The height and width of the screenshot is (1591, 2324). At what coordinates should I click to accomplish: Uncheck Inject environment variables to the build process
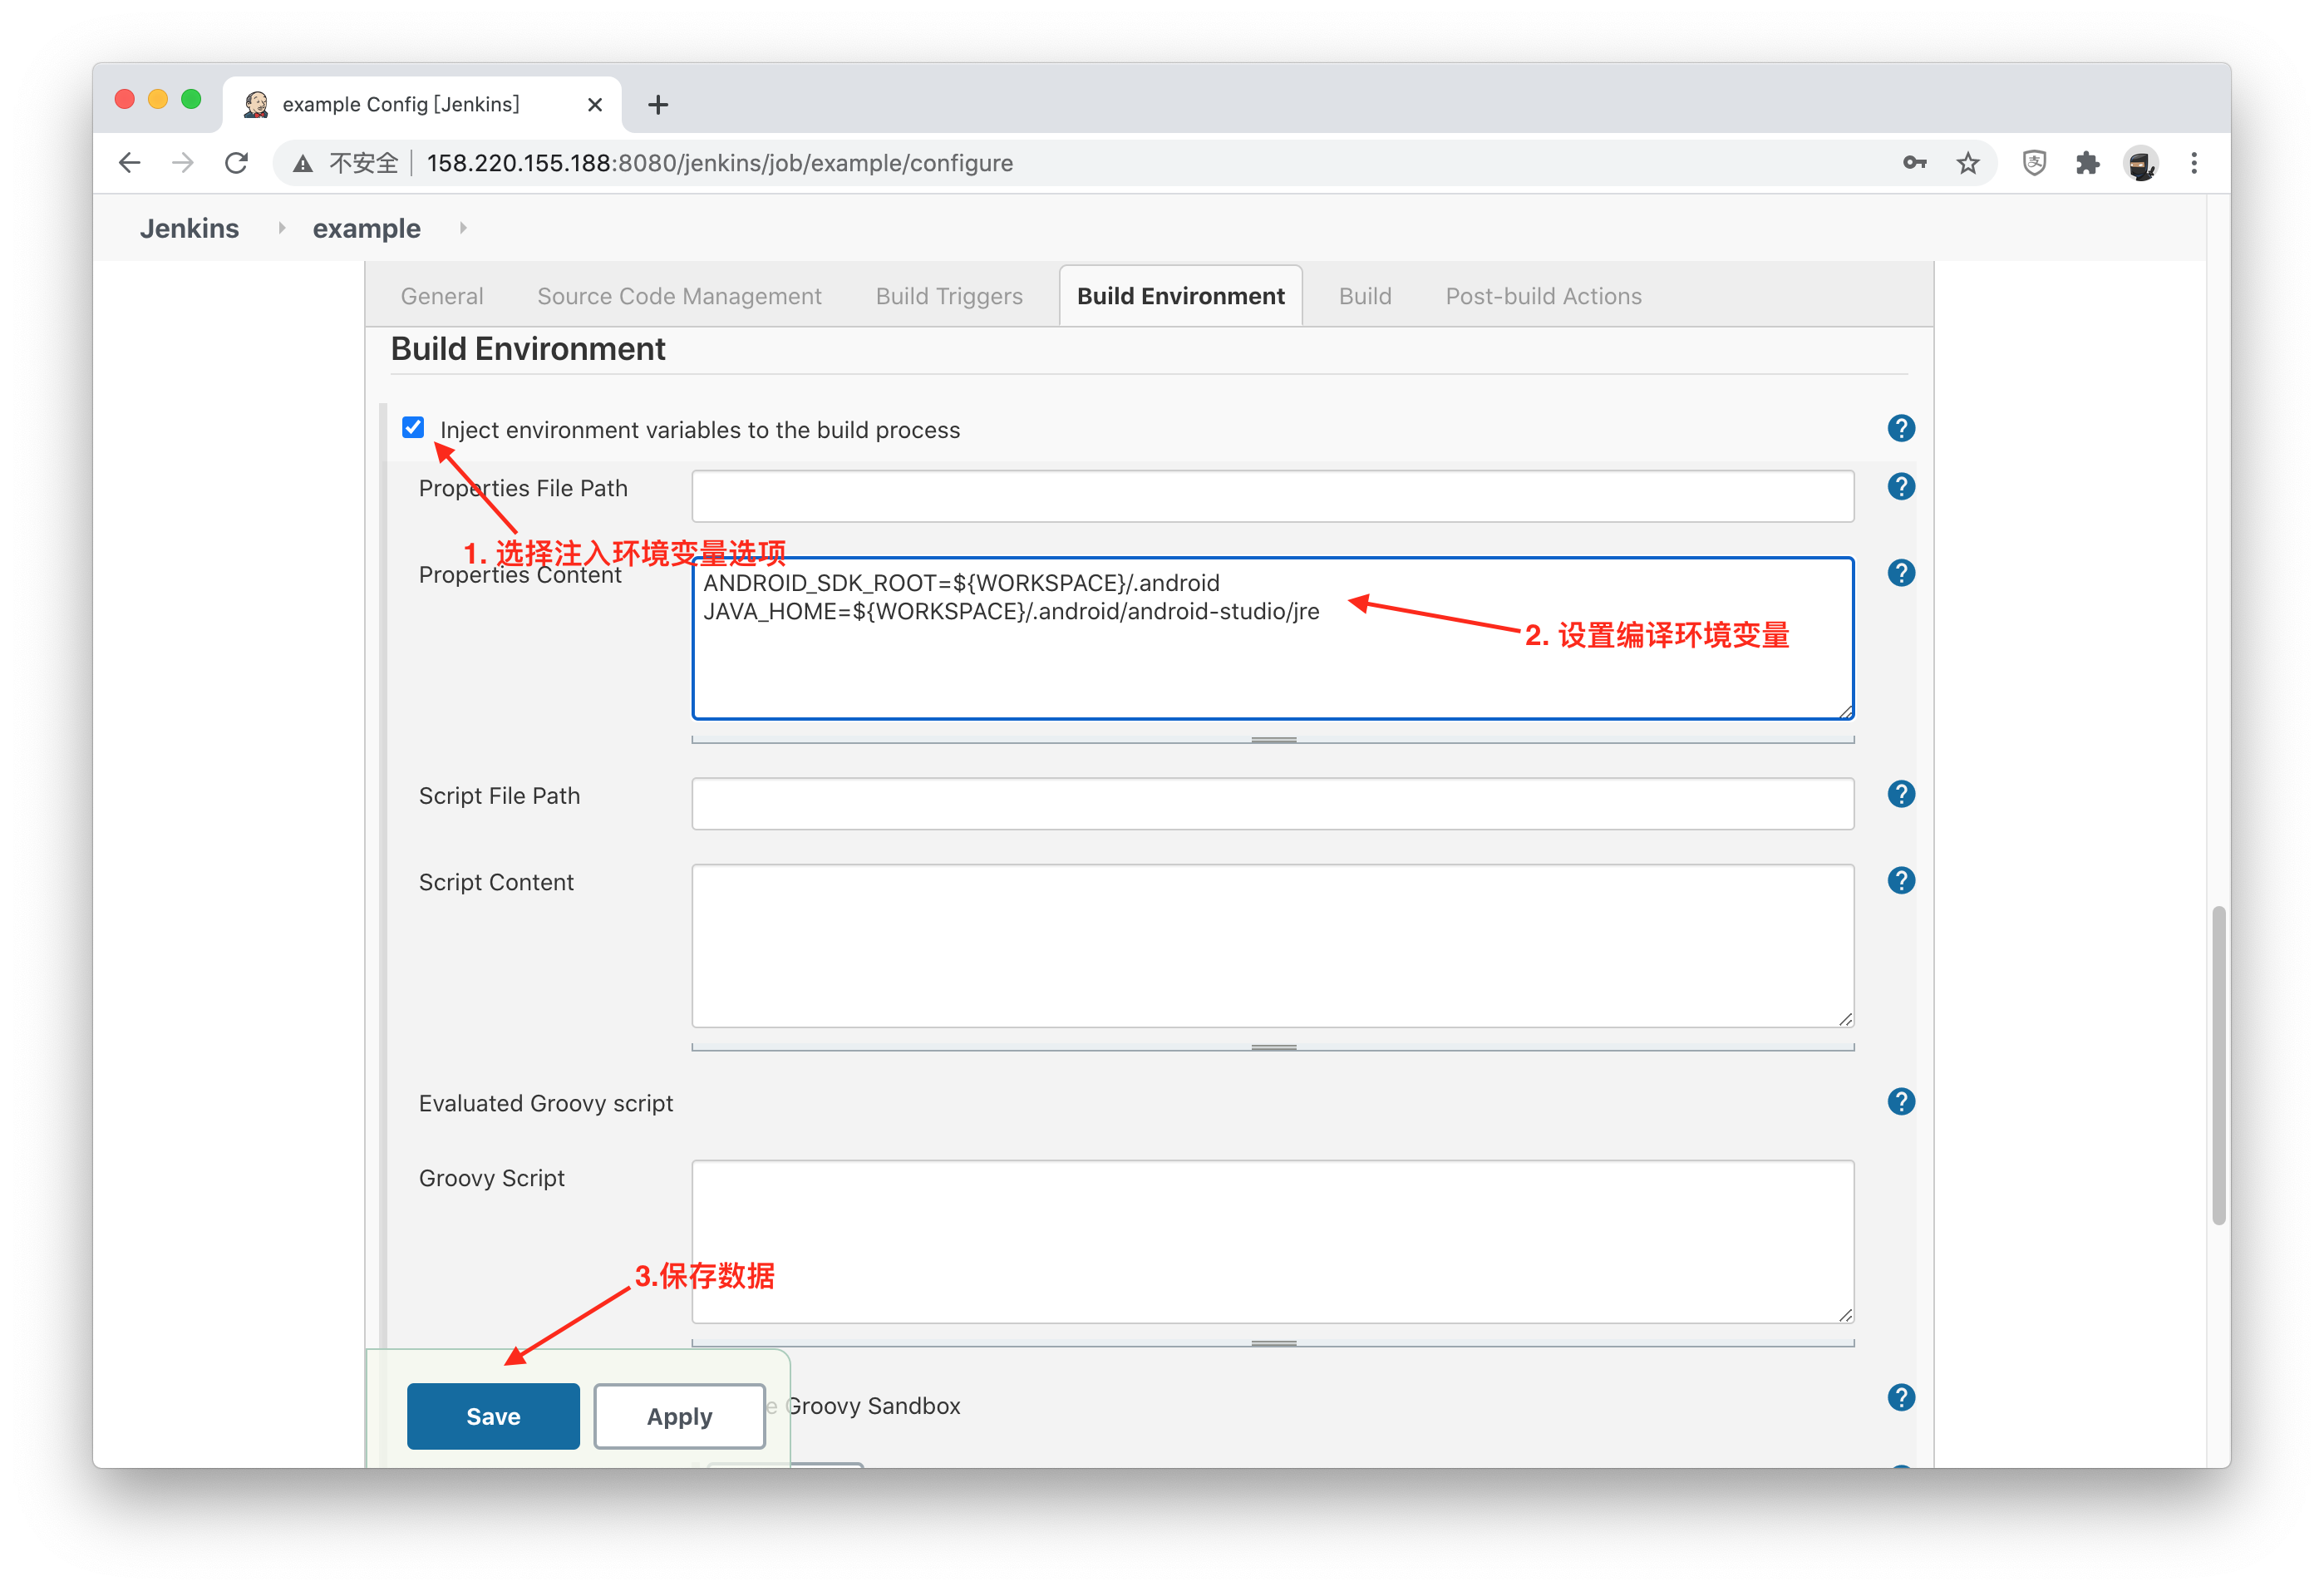(x=413, y=428)
